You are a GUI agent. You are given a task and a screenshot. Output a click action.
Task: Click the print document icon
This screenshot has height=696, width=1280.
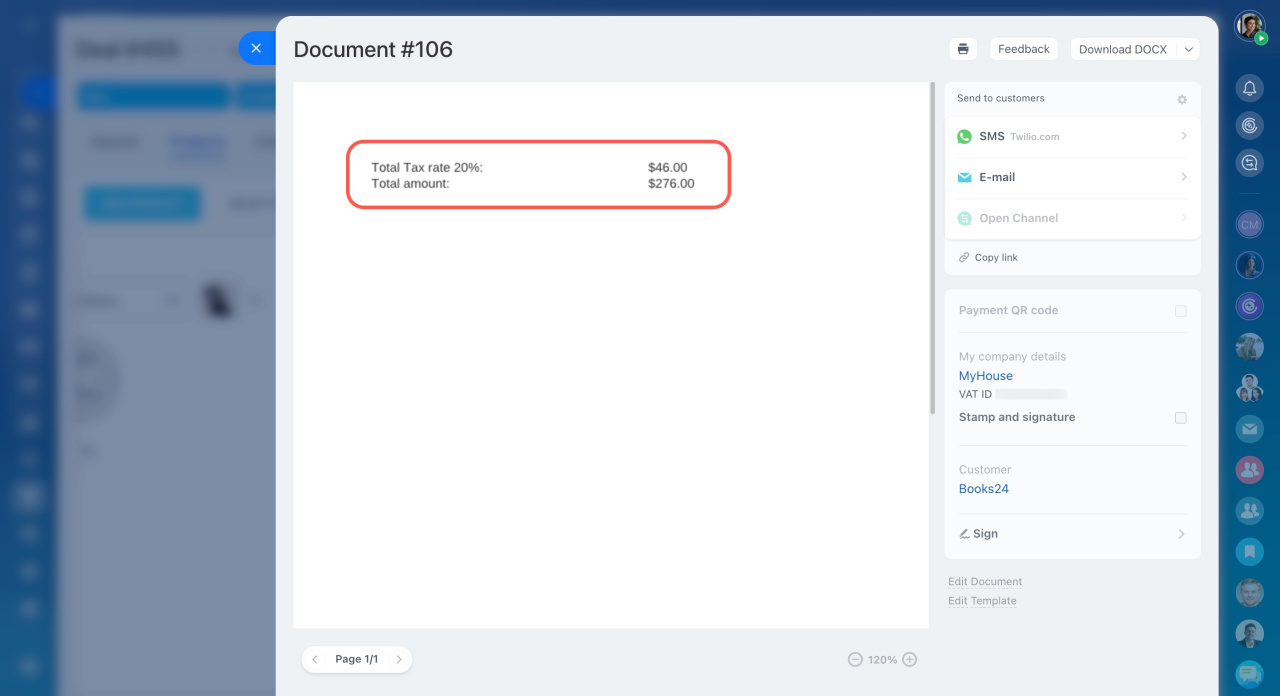coord(963,49)
